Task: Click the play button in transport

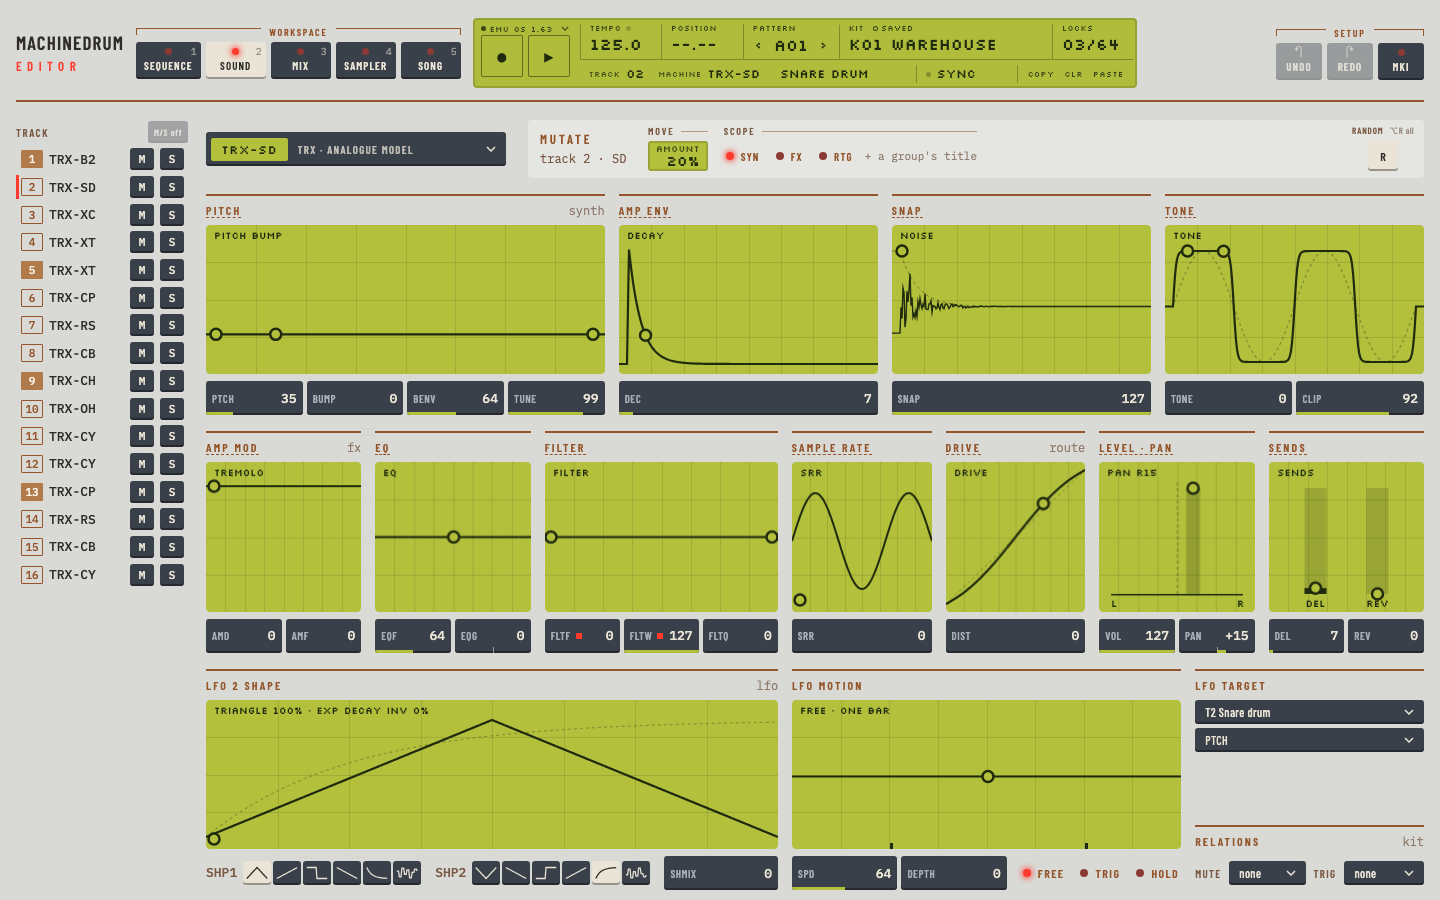Action: click(x=548, y=57)
